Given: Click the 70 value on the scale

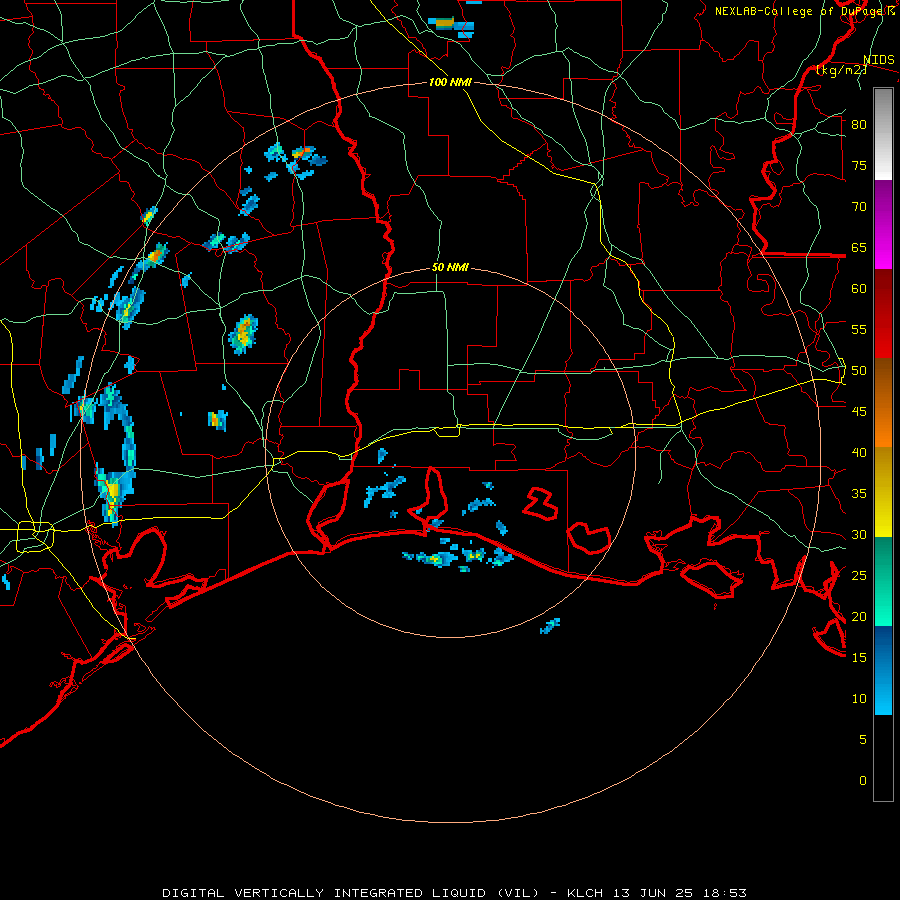Looking at the screenshot, I should [859, 207].
